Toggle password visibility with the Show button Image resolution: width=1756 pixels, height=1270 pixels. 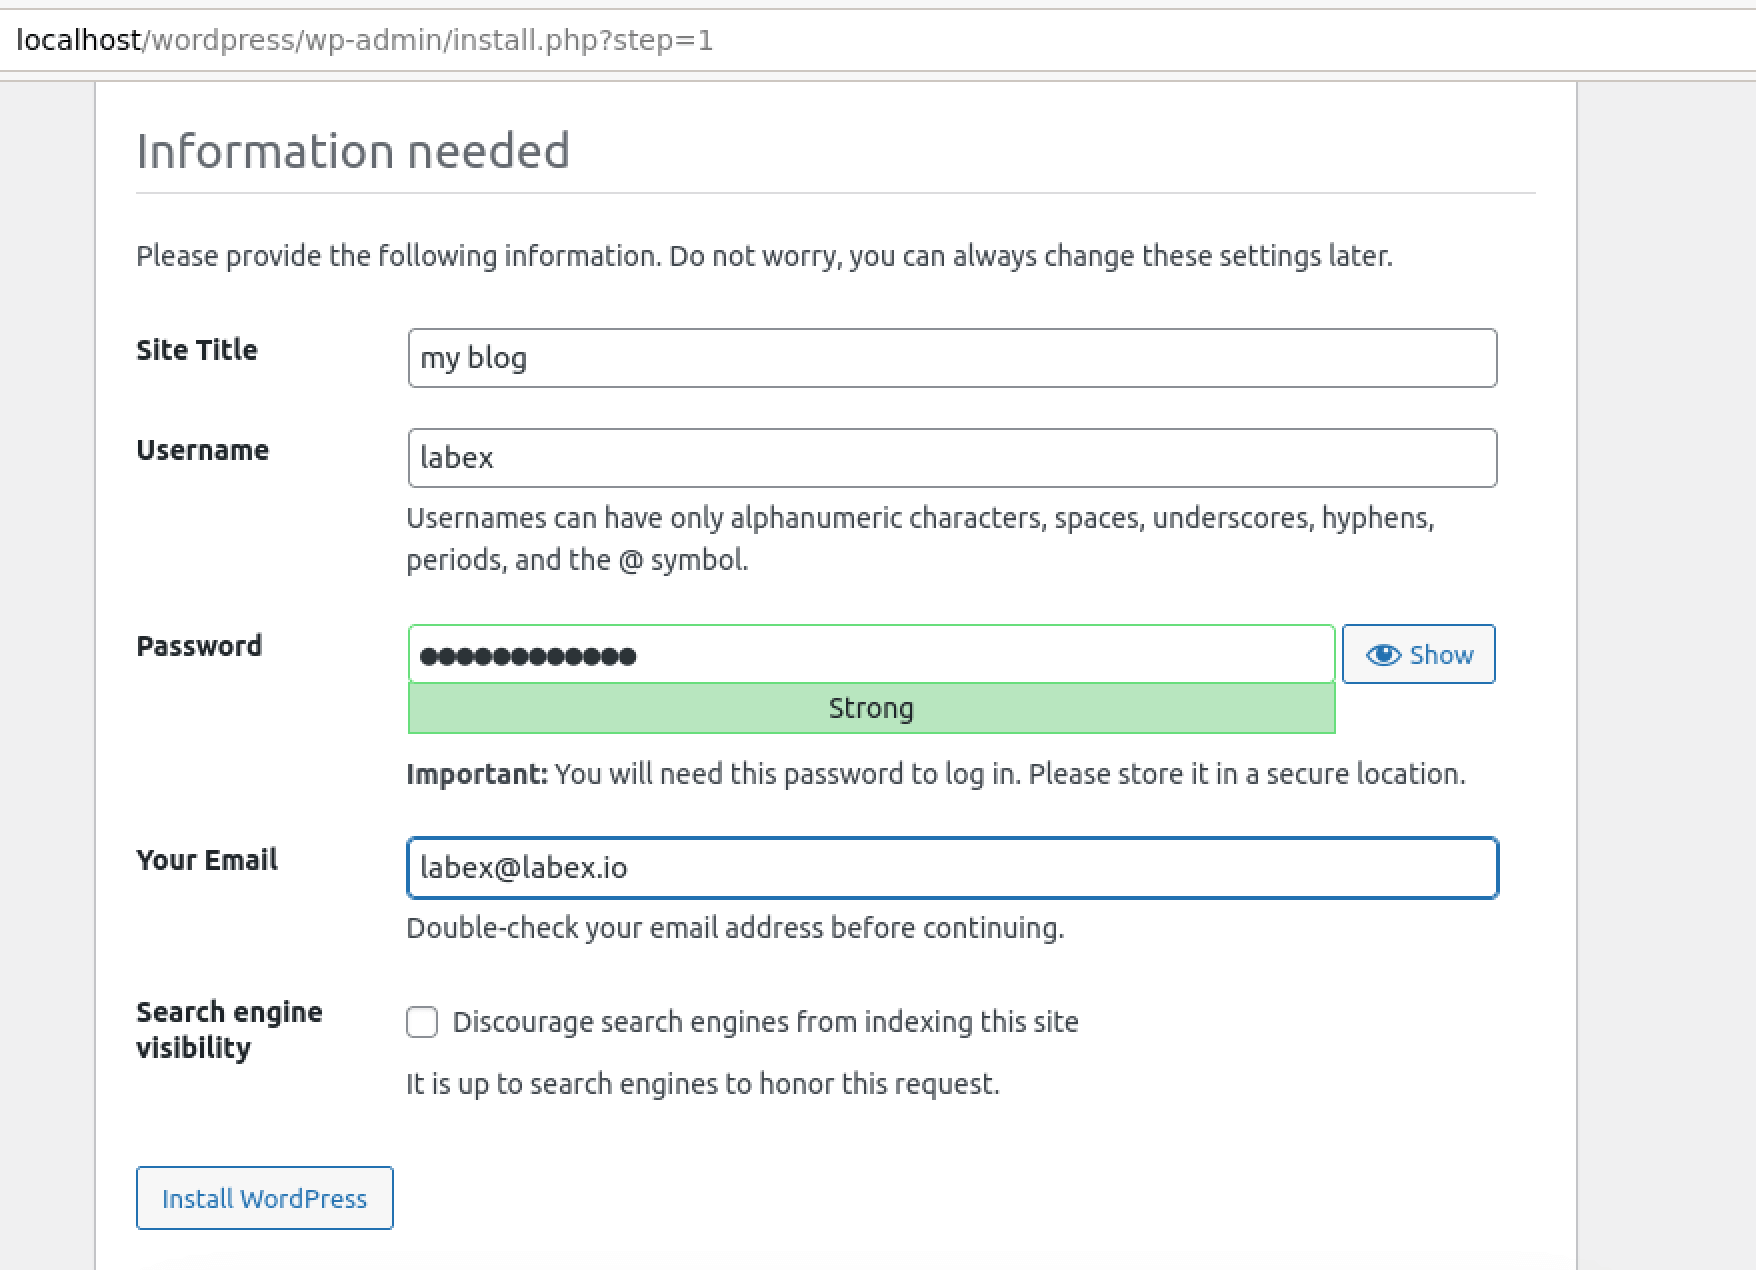click(x=1418, y=654)
